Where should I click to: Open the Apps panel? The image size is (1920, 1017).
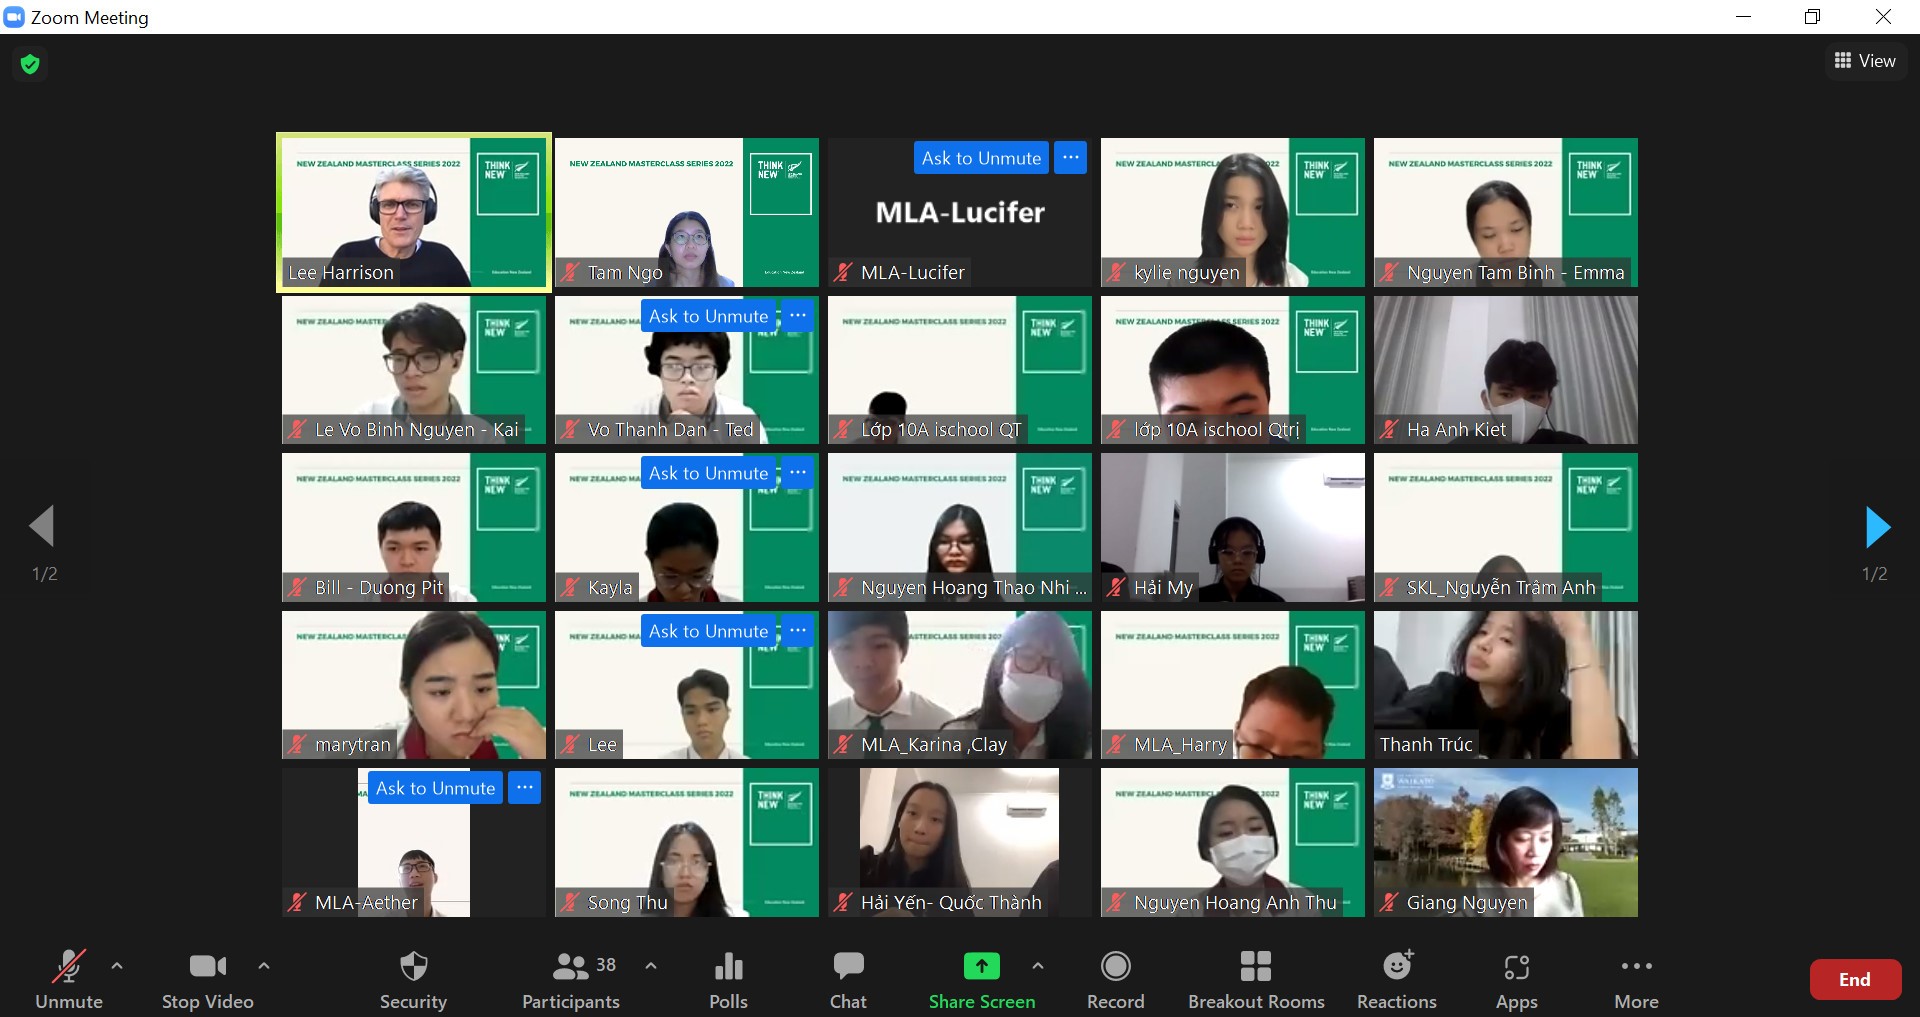pyautogui.click(x=1516, y=979)
